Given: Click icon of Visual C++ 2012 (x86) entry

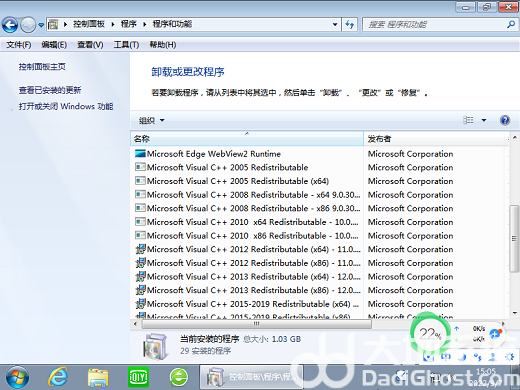Looking at the screenshot, I should pyautogui.click(x=140, y=263).
